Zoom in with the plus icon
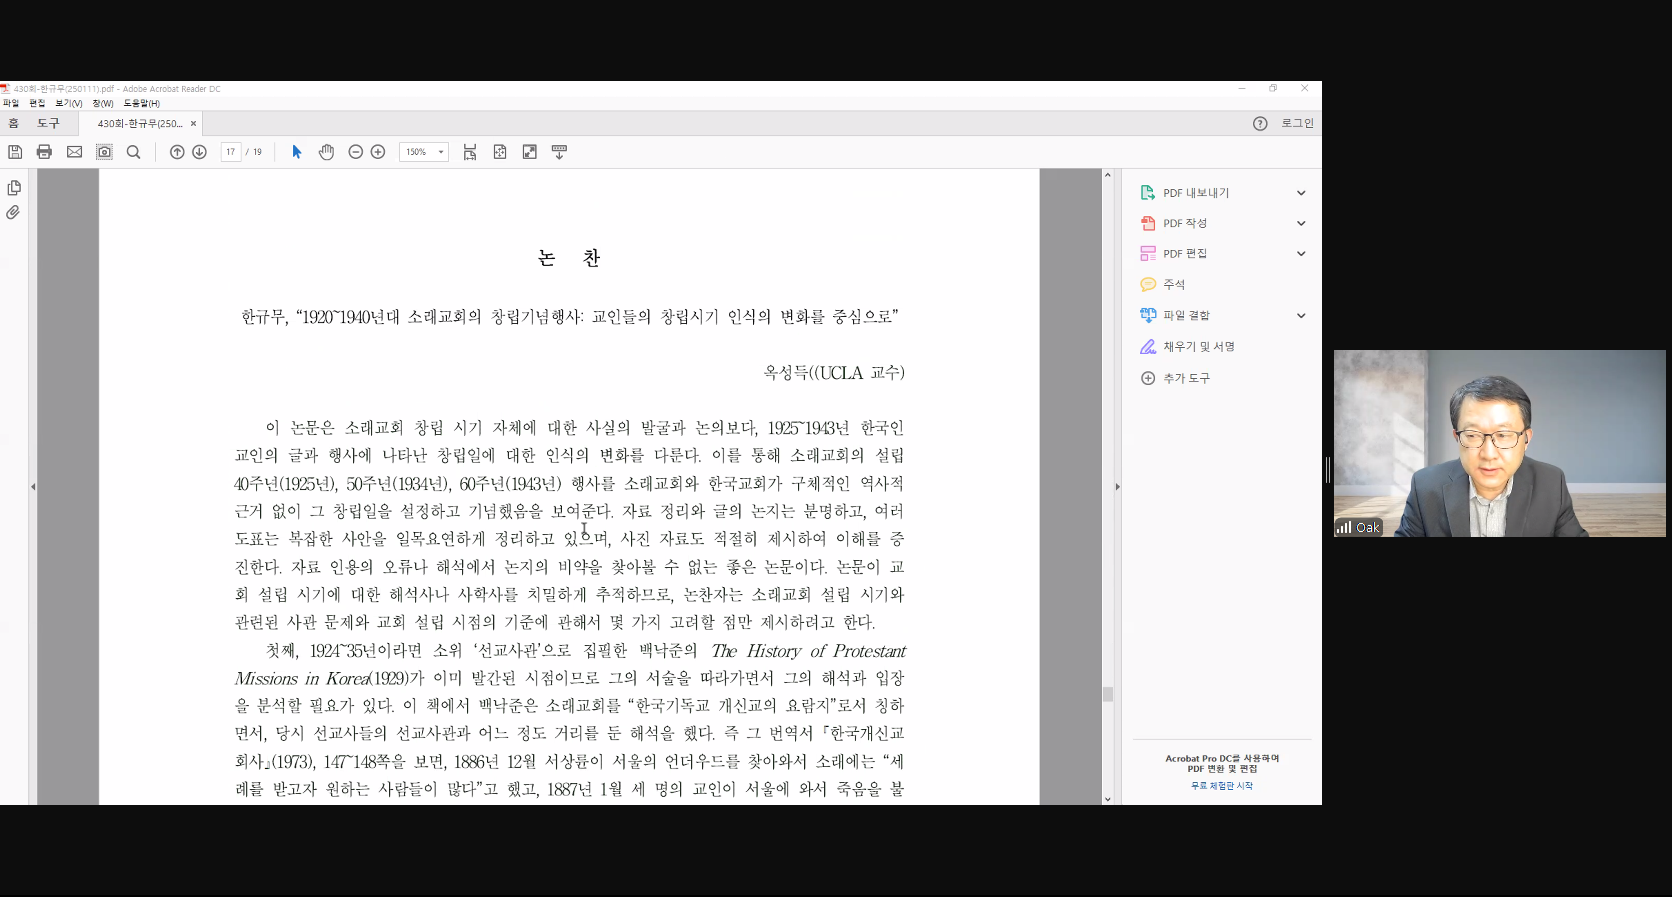The image size is (1672, 897). pos(378,152)
